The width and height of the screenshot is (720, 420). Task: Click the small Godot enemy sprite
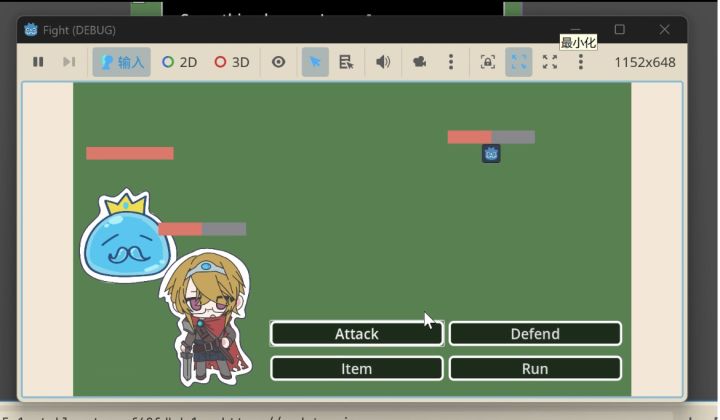click(491, 154)
